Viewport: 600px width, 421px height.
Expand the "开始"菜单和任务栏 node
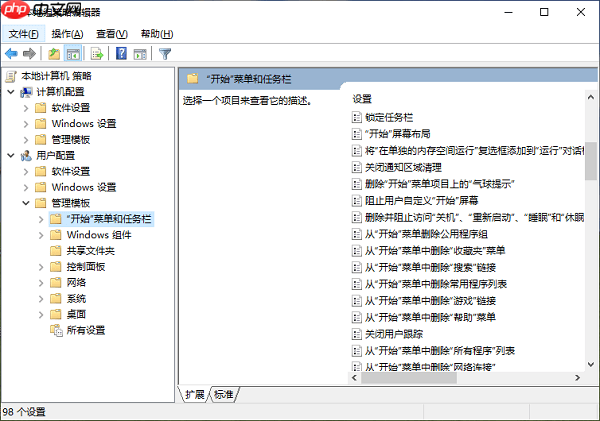tap(41, 219)
